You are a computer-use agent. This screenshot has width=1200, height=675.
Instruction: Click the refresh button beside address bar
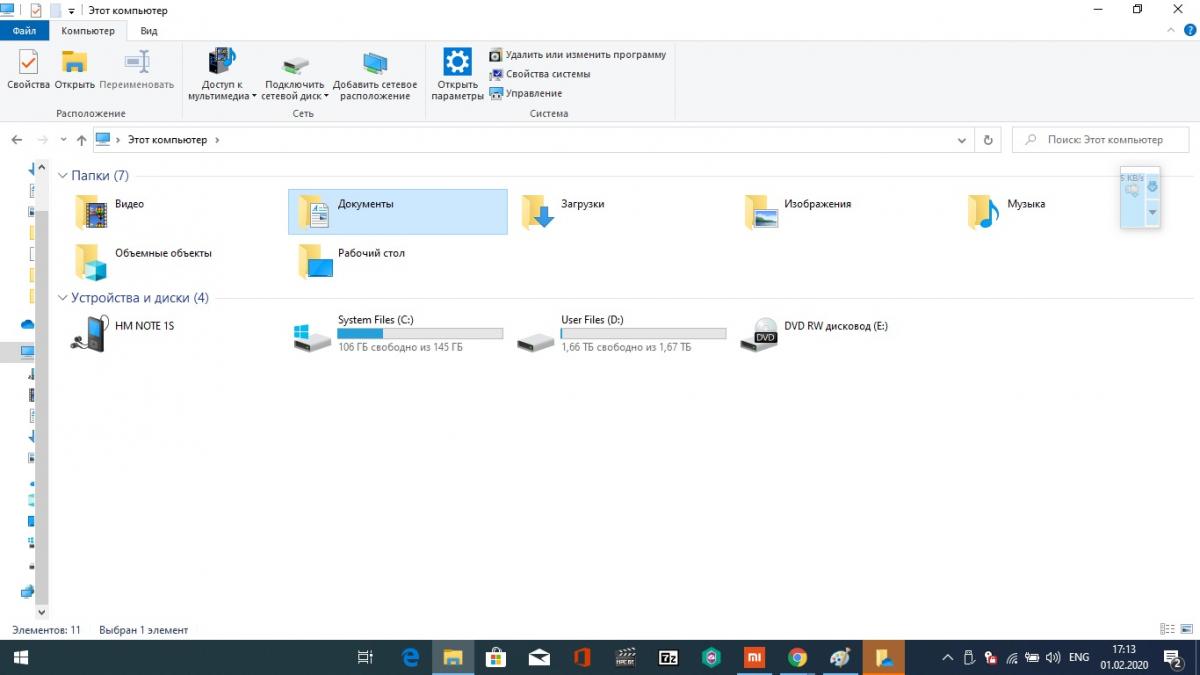coord(988,140)
